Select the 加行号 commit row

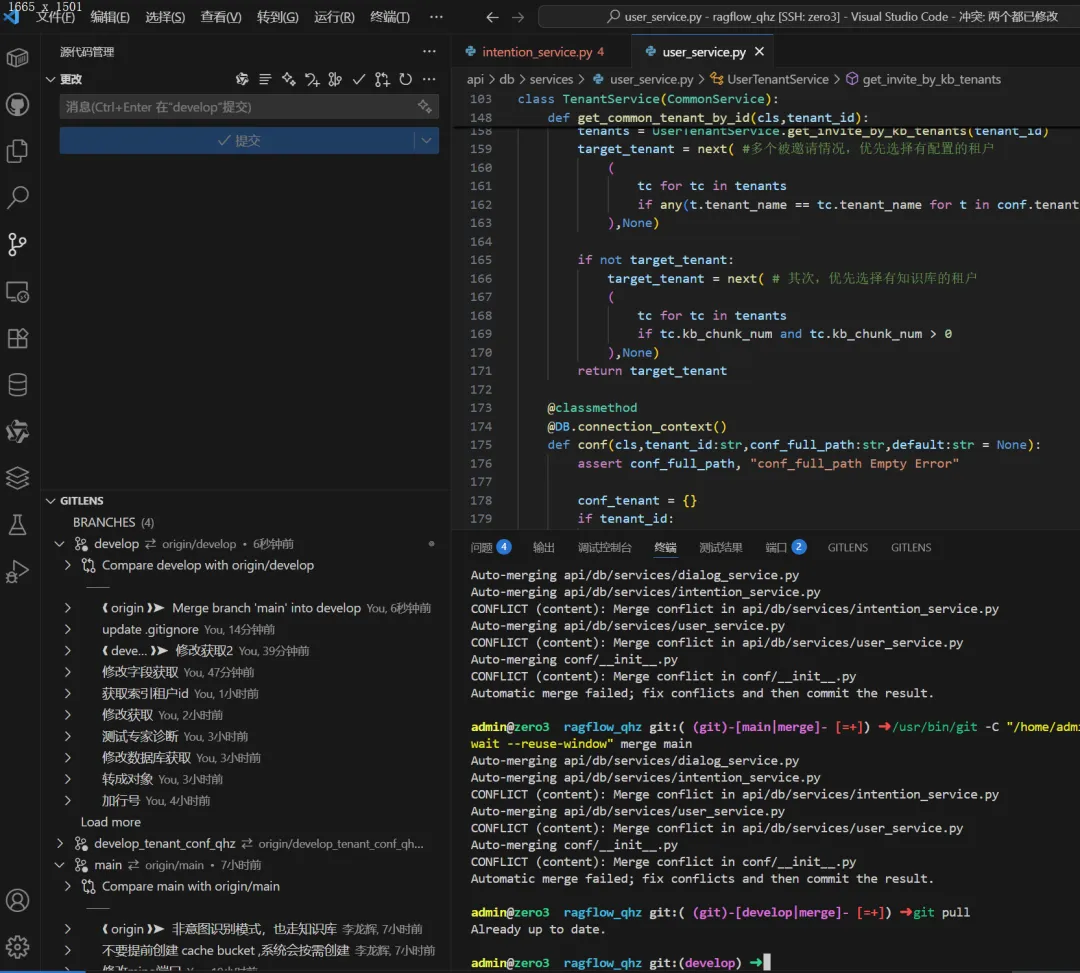tap(245, 801)
